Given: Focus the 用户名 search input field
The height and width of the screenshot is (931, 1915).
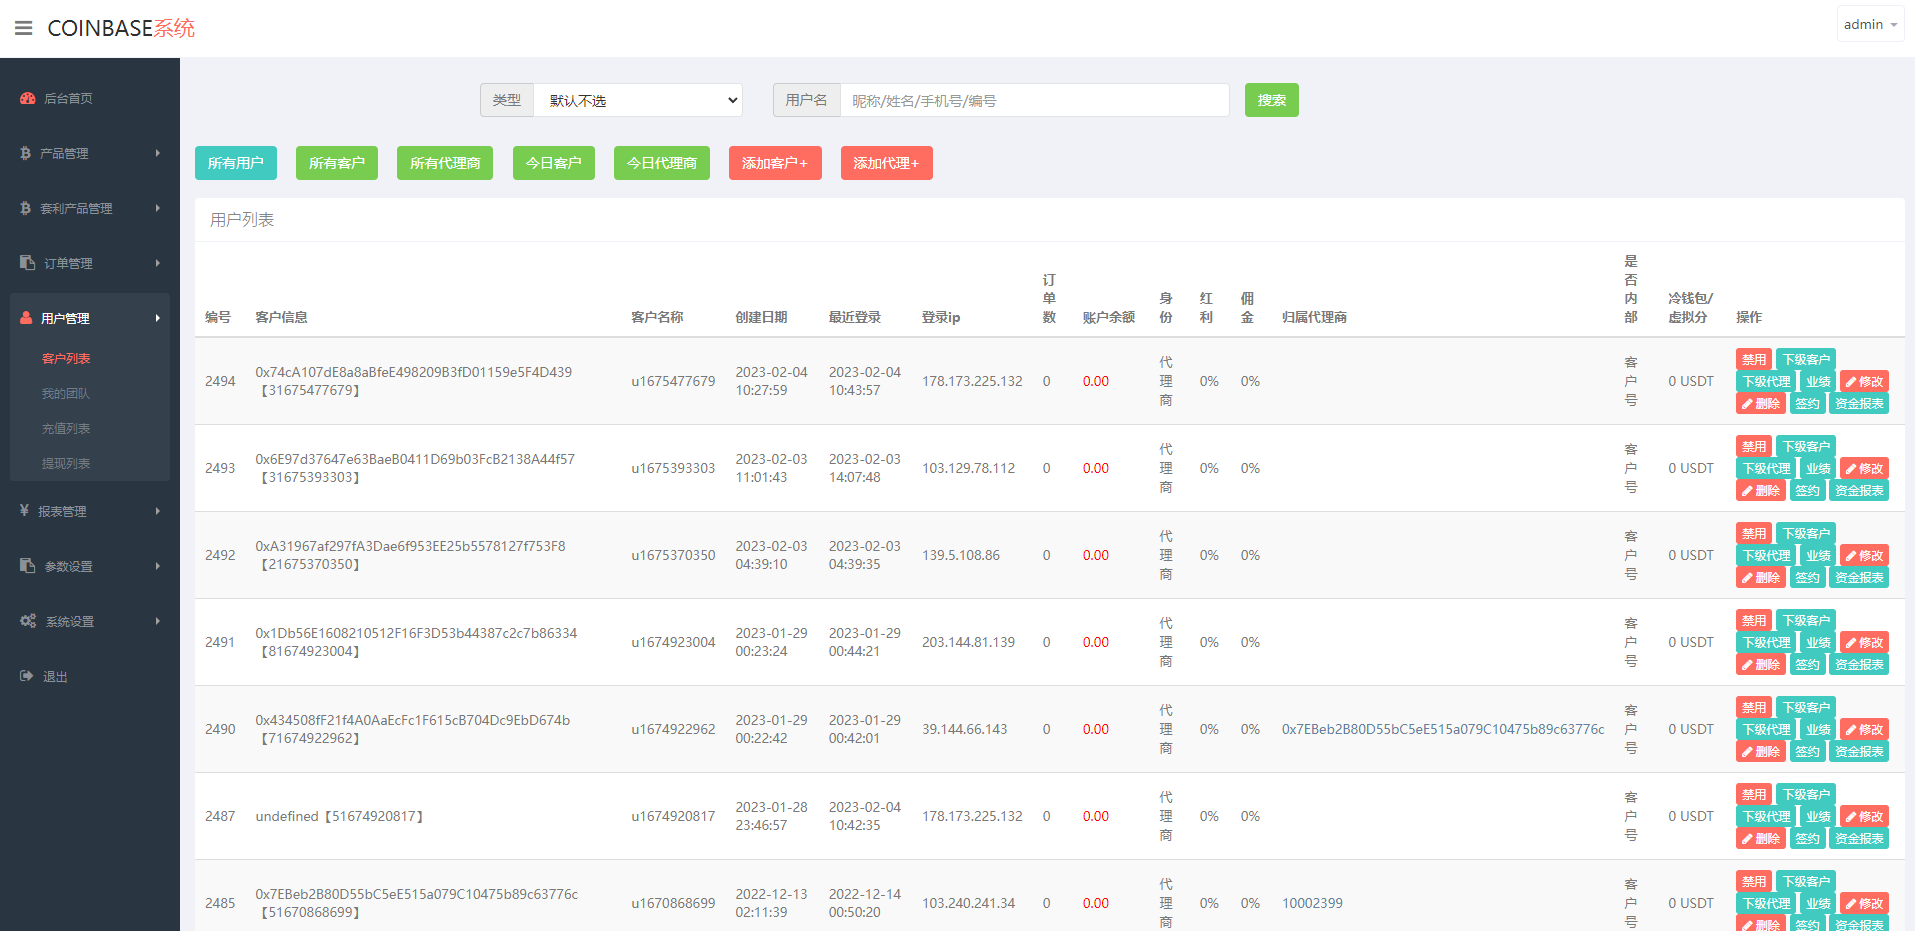Looking at the screenshot, I should click(x=1034, y=100).
